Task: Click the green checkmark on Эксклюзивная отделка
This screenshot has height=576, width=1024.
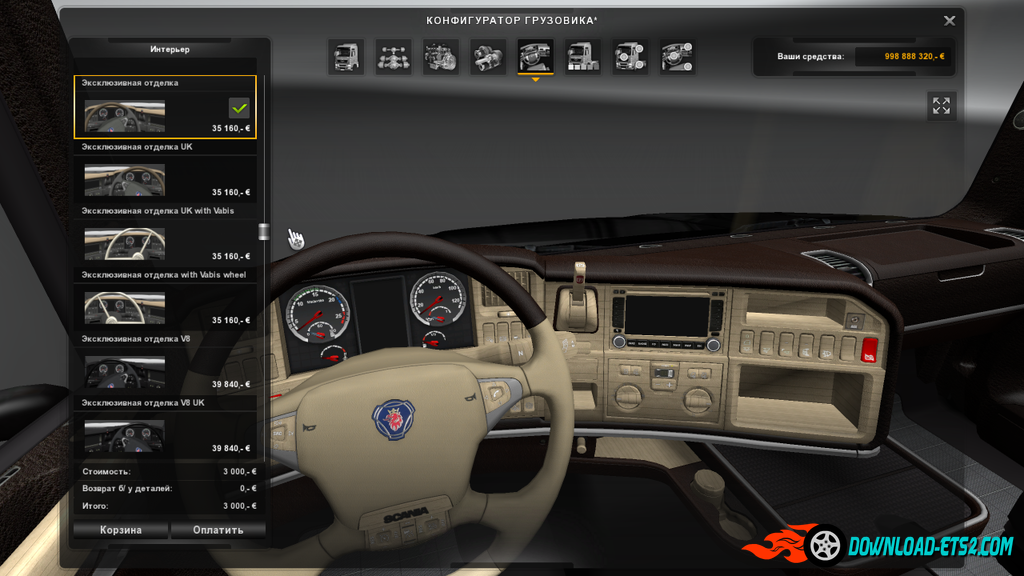Action: 240,108
